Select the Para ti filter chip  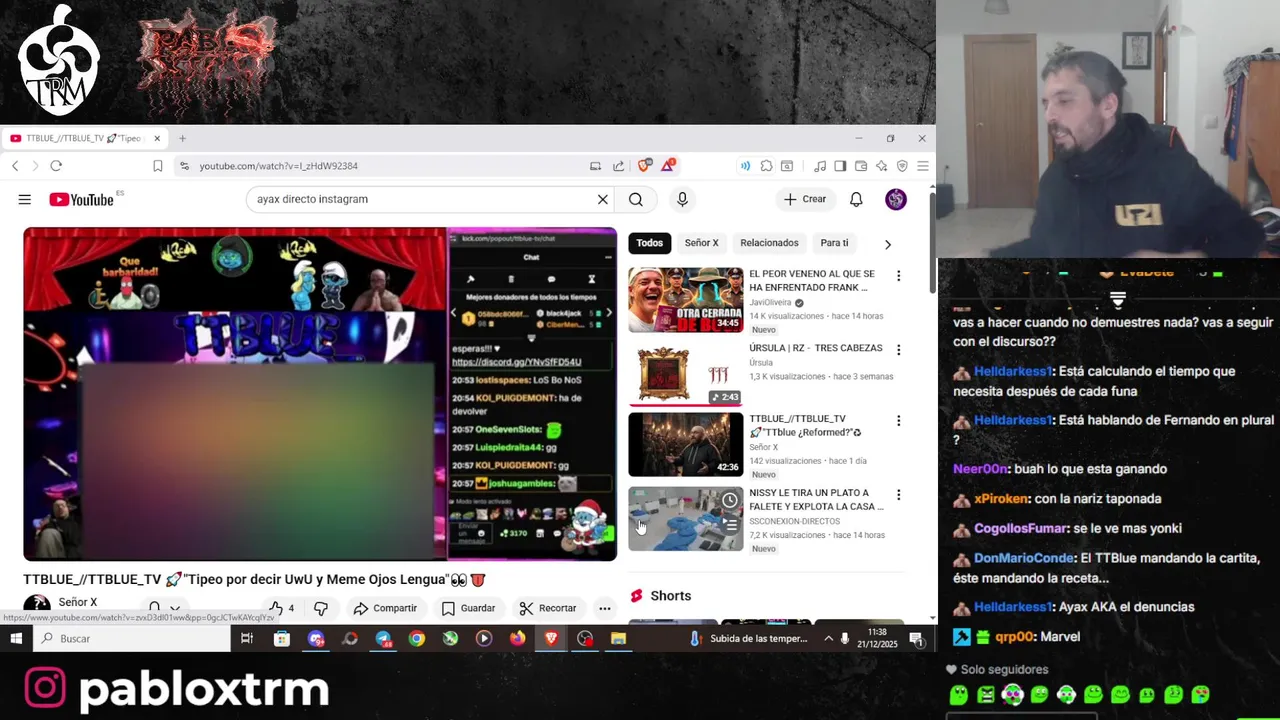(x=834, y=243)
